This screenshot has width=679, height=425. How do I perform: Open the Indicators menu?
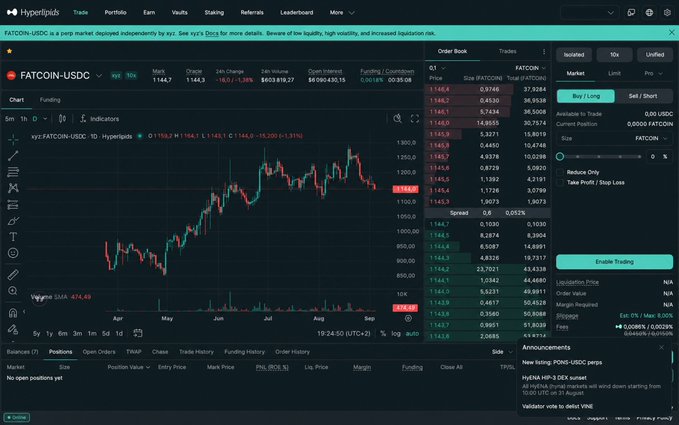100,119
